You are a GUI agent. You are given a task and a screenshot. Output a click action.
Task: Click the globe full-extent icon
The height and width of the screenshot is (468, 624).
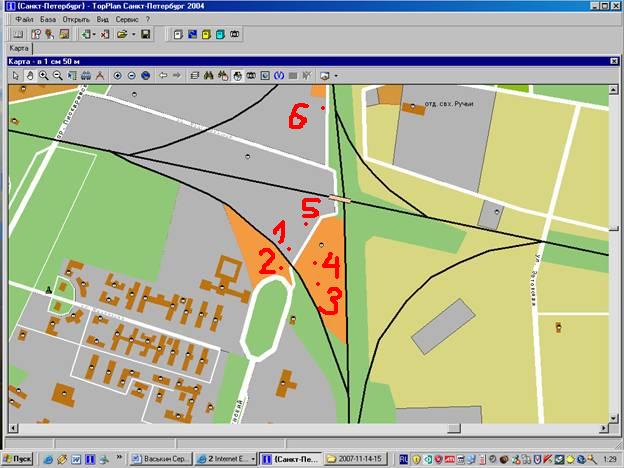point(145,75)
